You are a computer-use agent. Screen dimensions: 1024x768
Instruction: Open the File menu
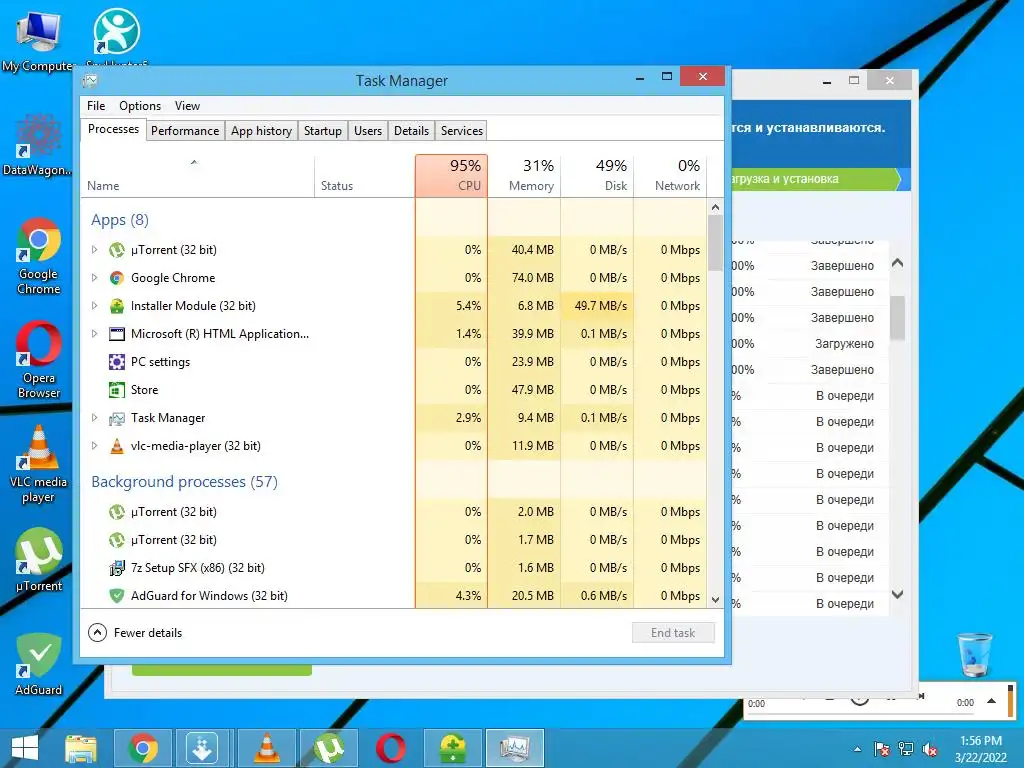tap(96, 106)
